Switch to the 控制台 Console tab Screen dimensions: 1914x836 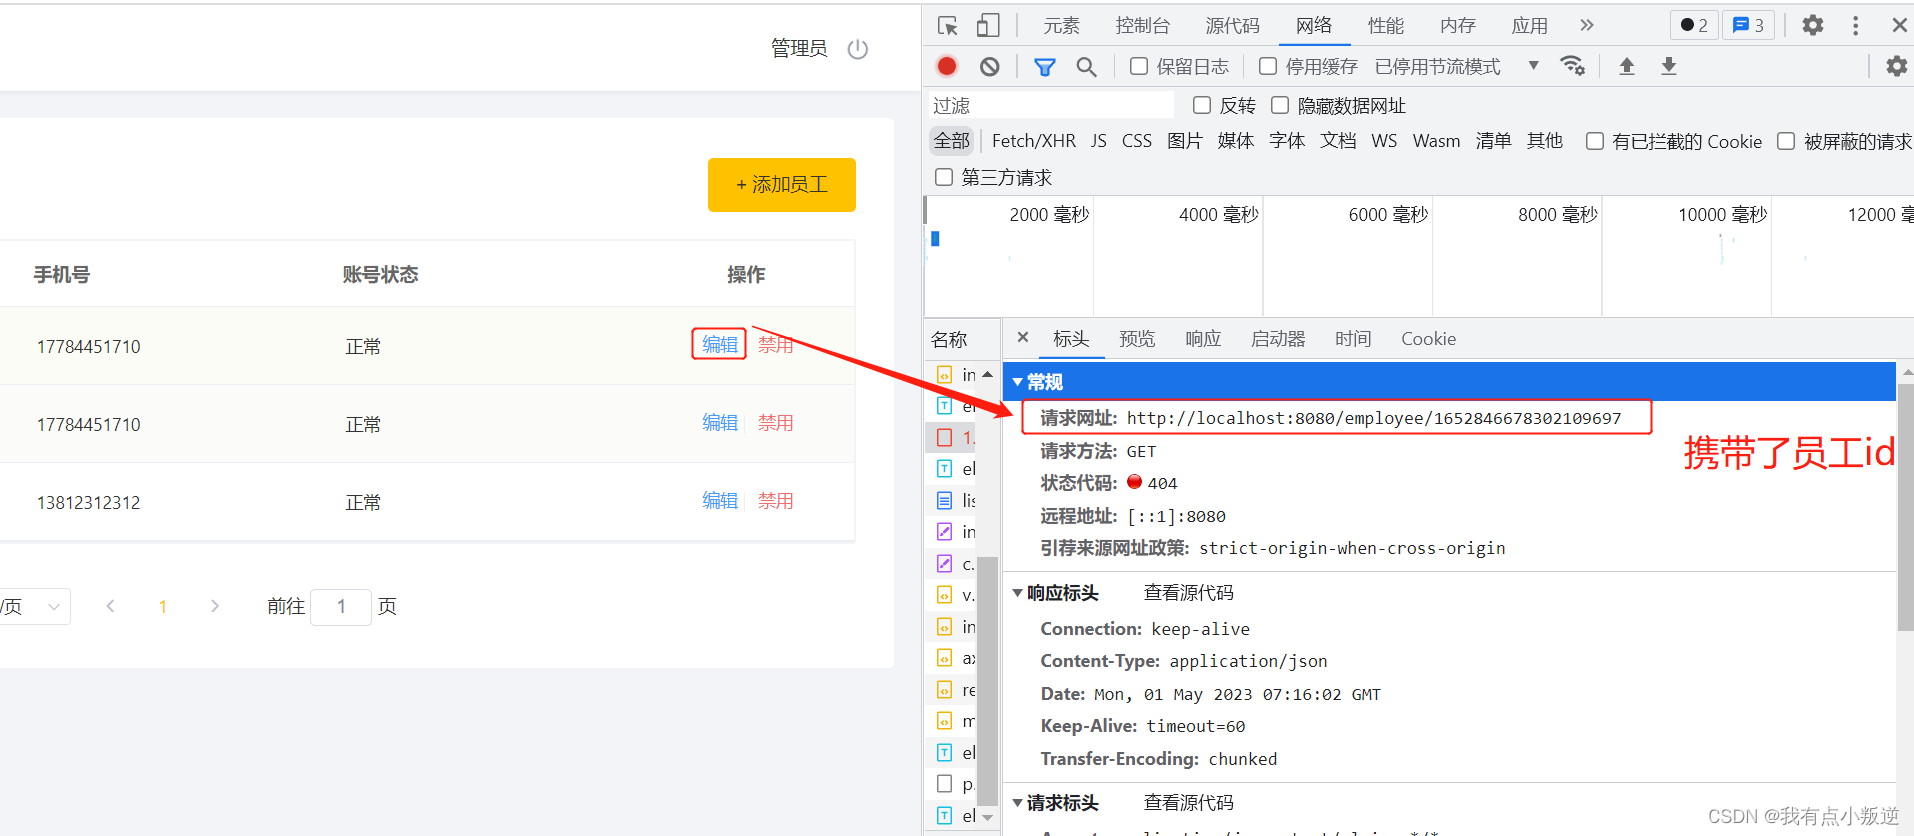pyautogui.click(x=1143, y=26)
